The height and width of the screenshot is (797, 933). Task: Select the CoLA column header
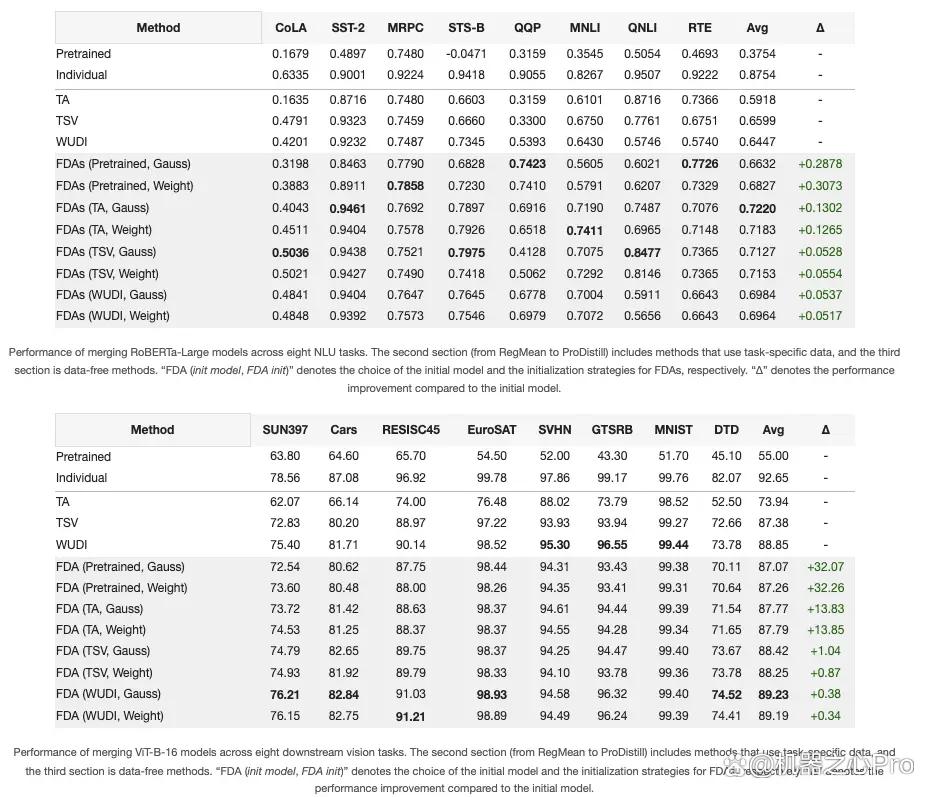pos(291,28)
